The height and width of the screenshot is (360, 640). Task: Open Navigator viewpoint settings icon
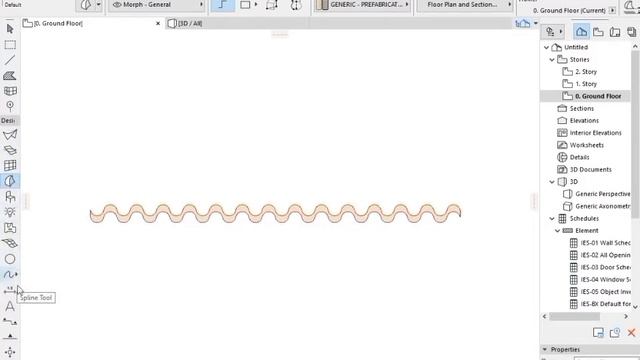598,333
